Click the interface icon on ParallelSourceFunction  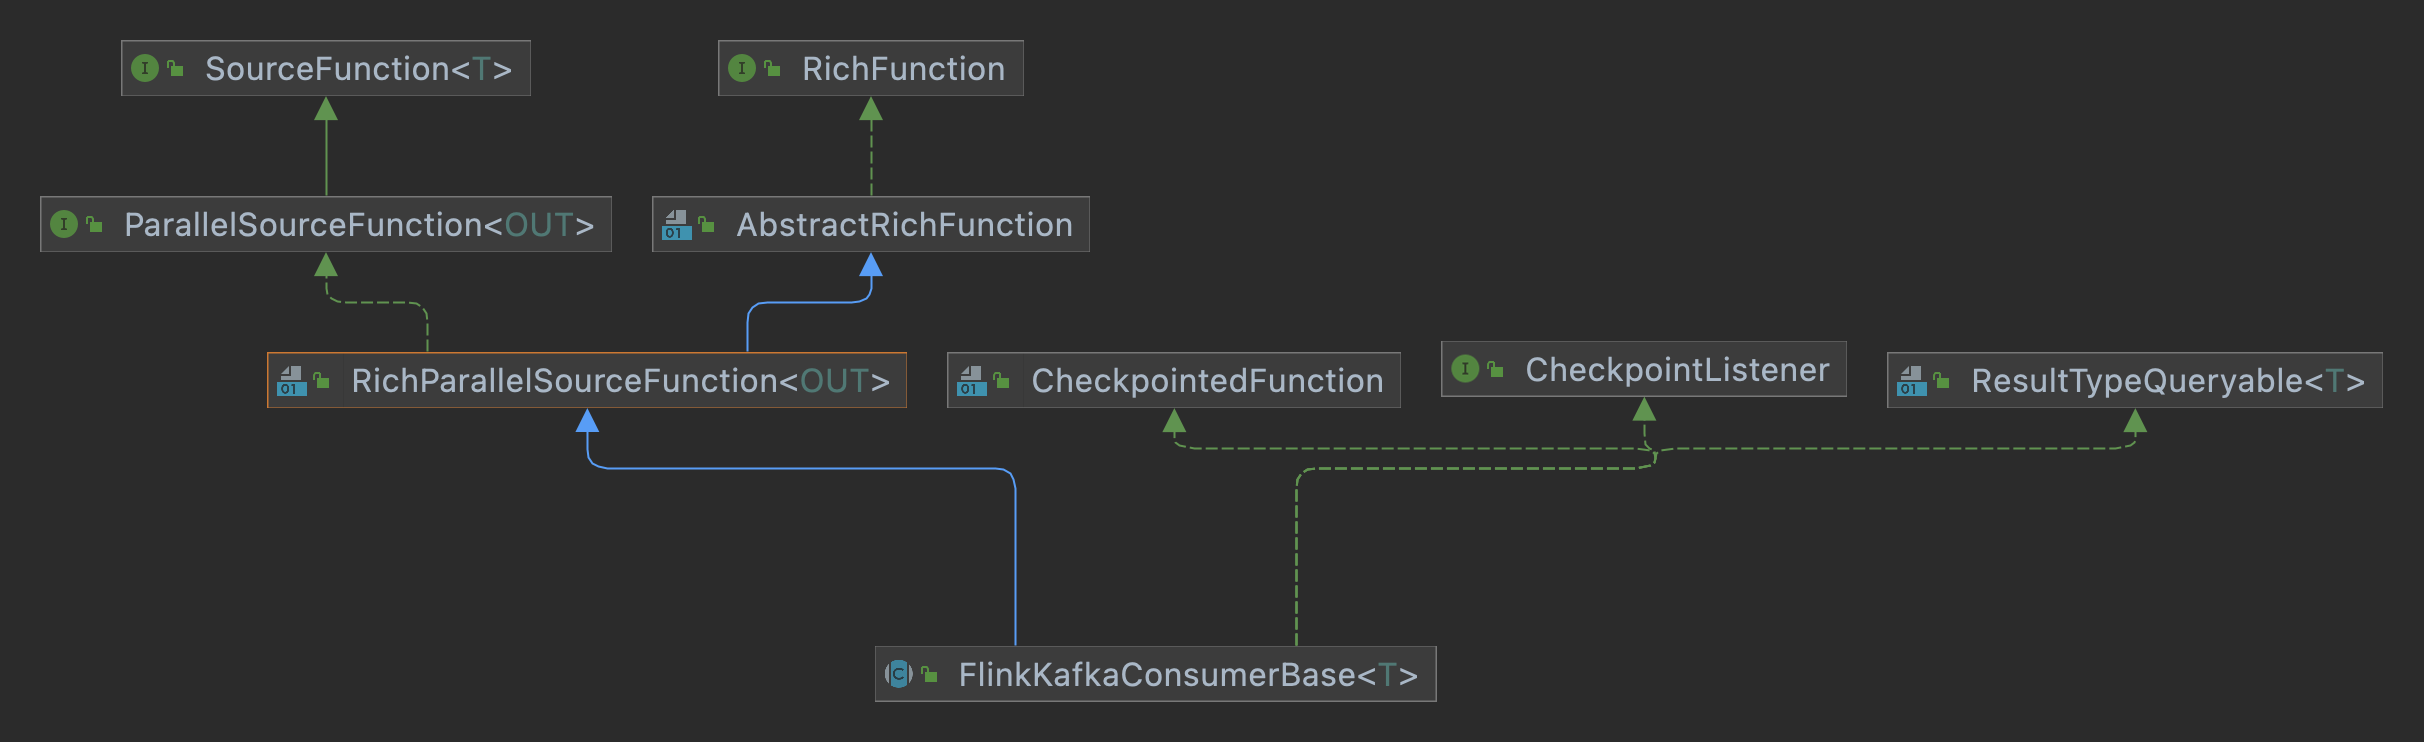click(x=64, y=224)
